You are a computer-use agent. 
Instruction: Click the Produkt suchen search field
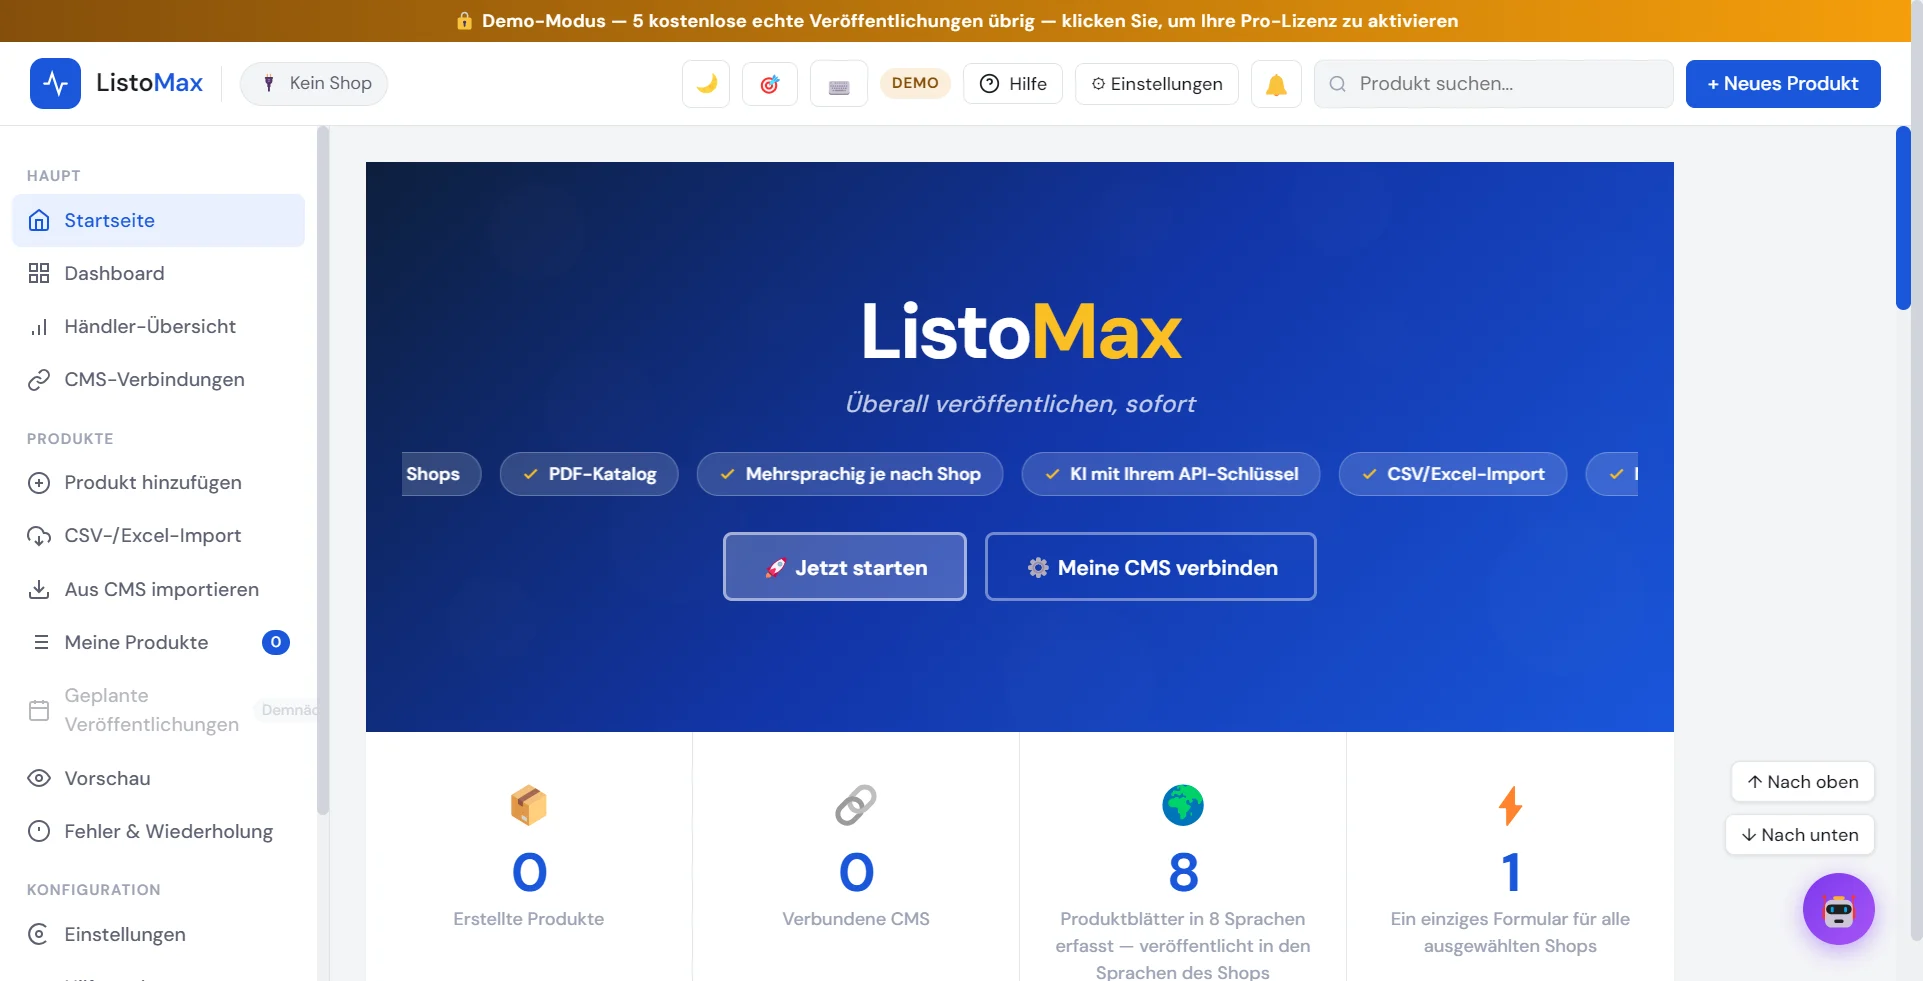pos(1493,84)
